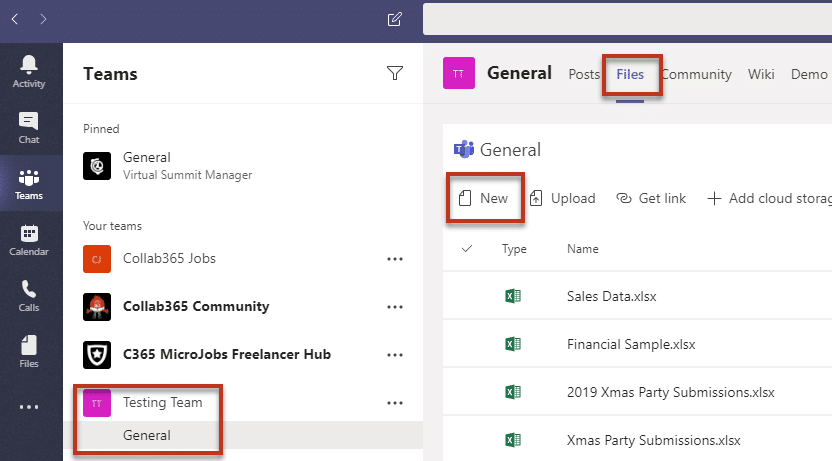
Task: Open more options for Collab365 Community
Action: (395, 307)
